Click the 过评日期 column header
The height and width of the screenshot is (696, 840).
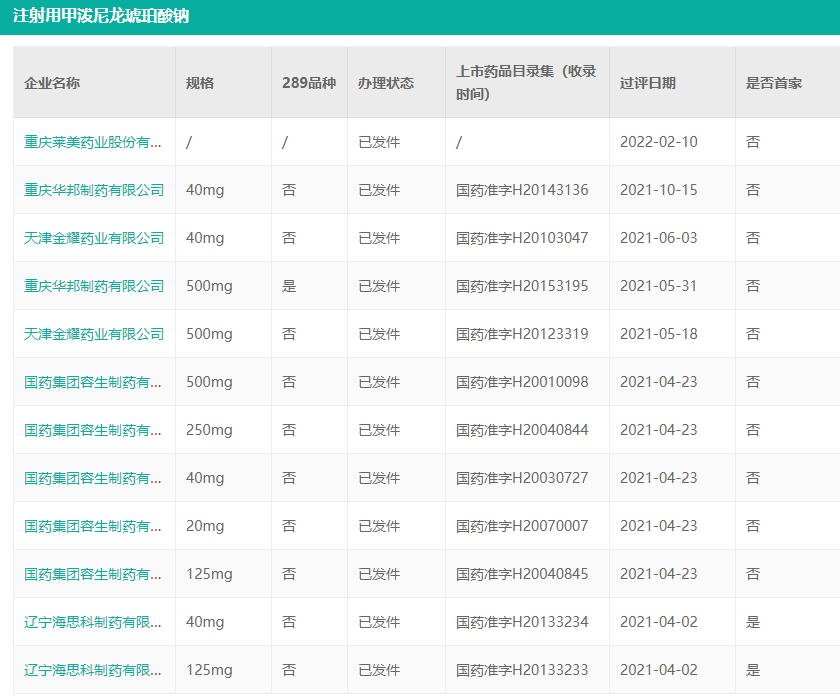click(648, 83)
